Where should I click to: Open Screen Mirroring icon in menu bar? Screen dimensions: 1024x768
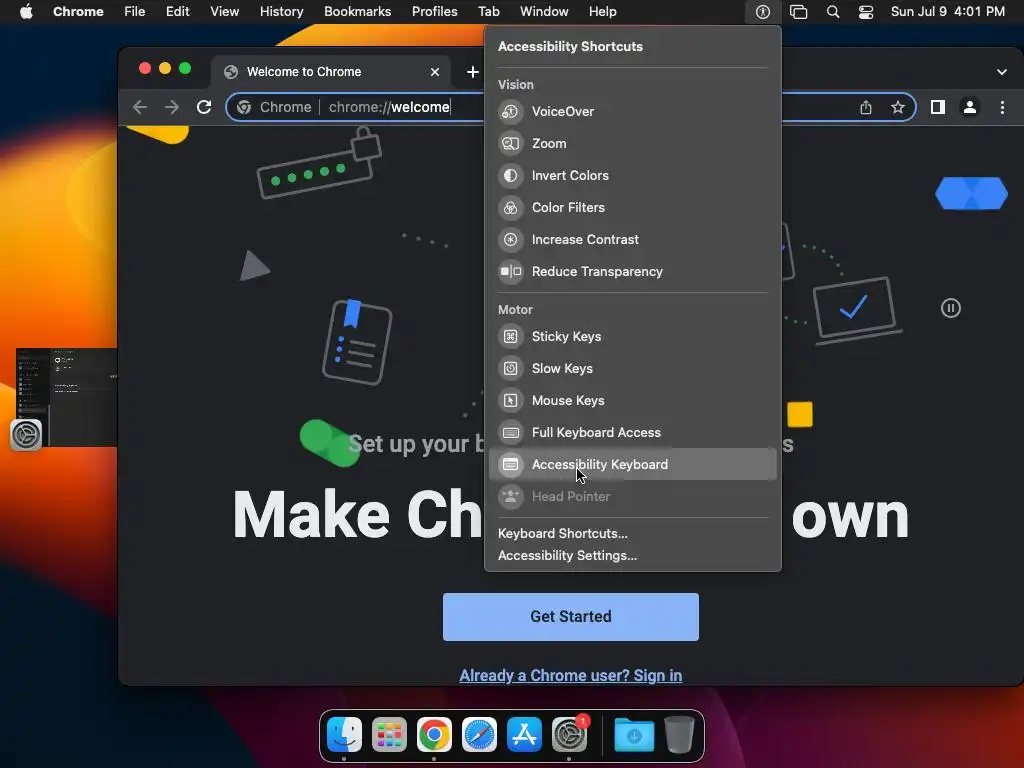tap(798, 12)
